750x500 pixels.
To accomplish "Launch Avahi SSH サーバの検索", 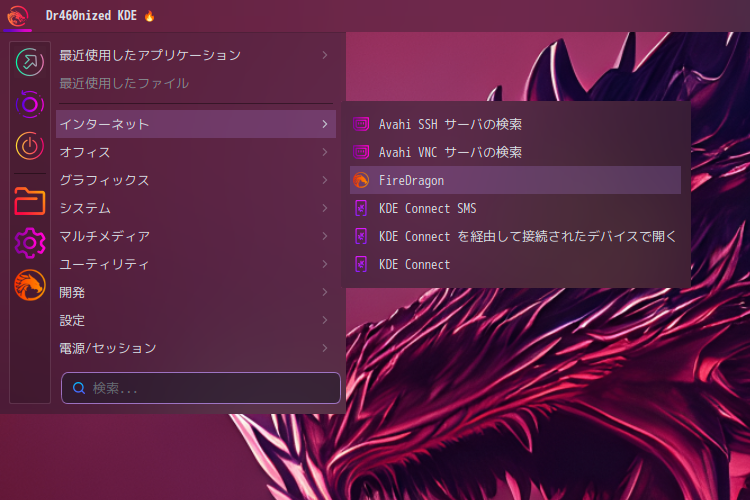I will point(515,124).
